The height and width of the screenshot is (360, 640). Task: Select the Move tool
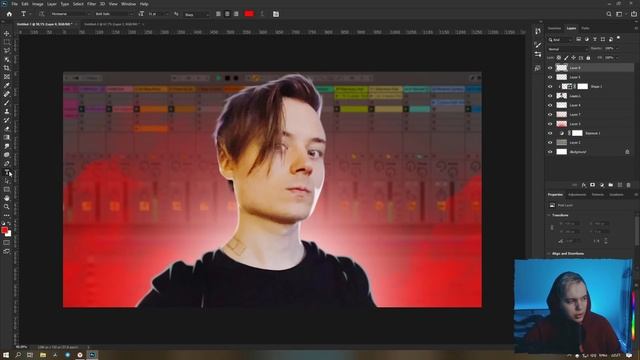(x=7, y=33)
